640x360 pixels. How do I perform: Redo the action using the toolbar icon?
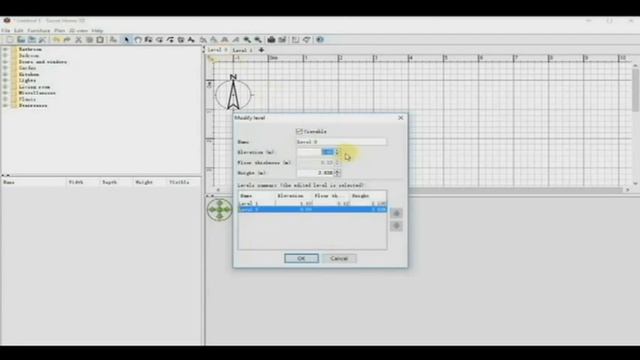click(x=67, y=40)
